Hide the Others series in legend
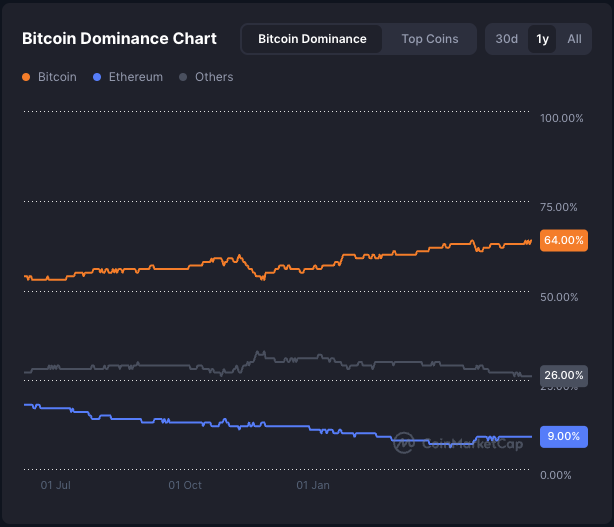The width and height of the screenshot is (614, 527). [x=206, y=77]
